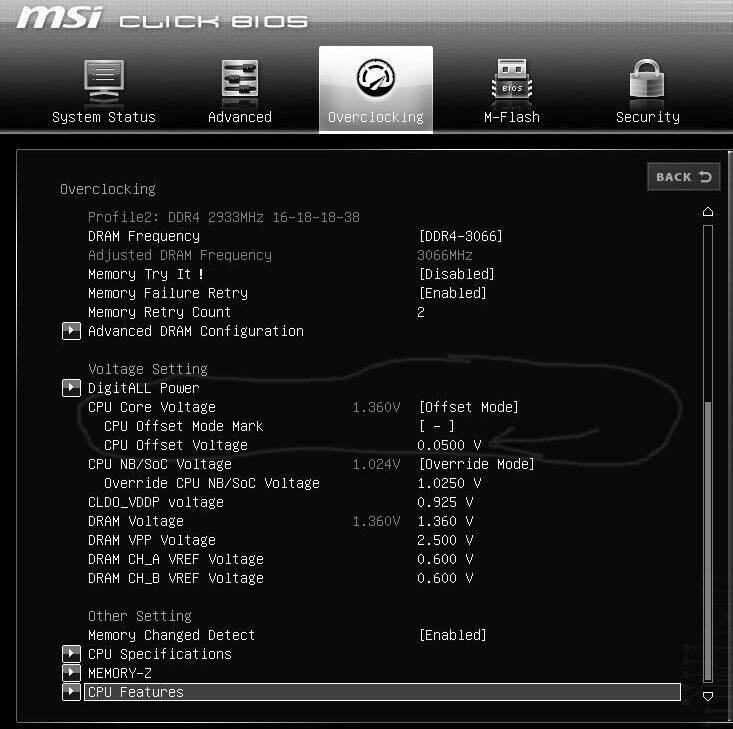Screen dimensions: 733x729
Task: Open CPU NB/SoC Voltage Override Mode dropdown
Action: pyautogui.click(x=476, y=464)
